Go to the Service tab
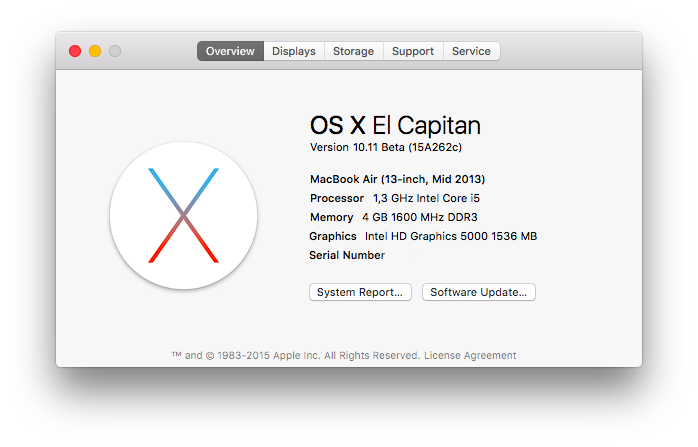 pyautogui.click(x=471, y=51)
